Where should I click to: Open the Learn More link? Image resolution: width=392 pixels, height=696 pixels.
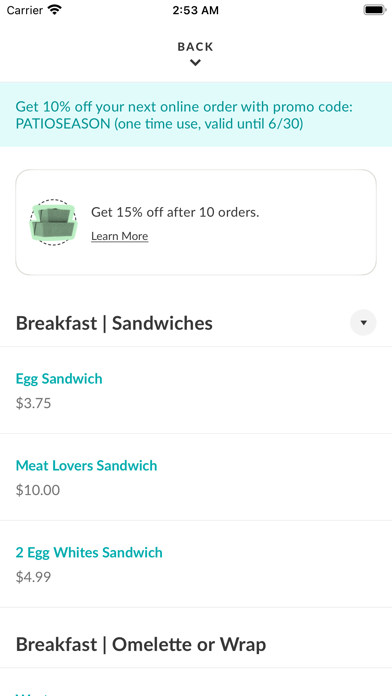point(119,236)
